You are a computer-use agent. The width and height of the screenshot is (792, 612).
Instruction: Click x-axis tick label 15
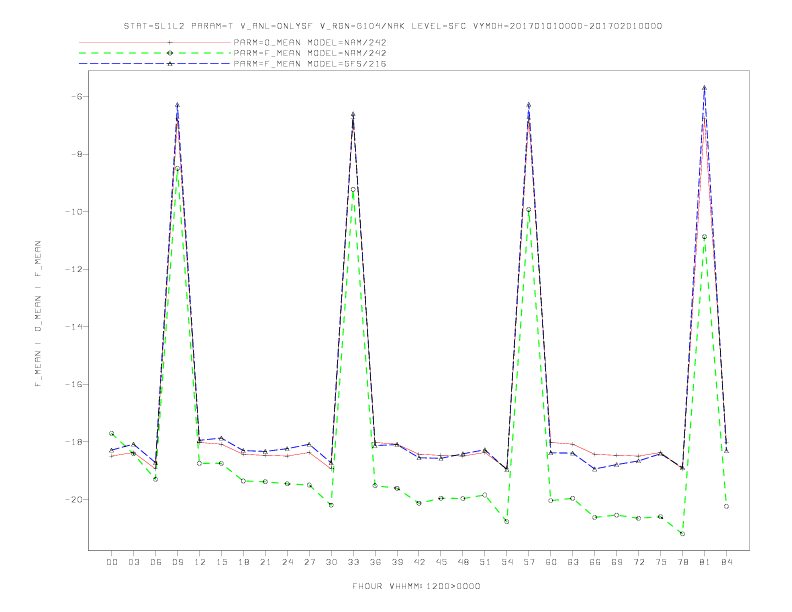point(221,562)
